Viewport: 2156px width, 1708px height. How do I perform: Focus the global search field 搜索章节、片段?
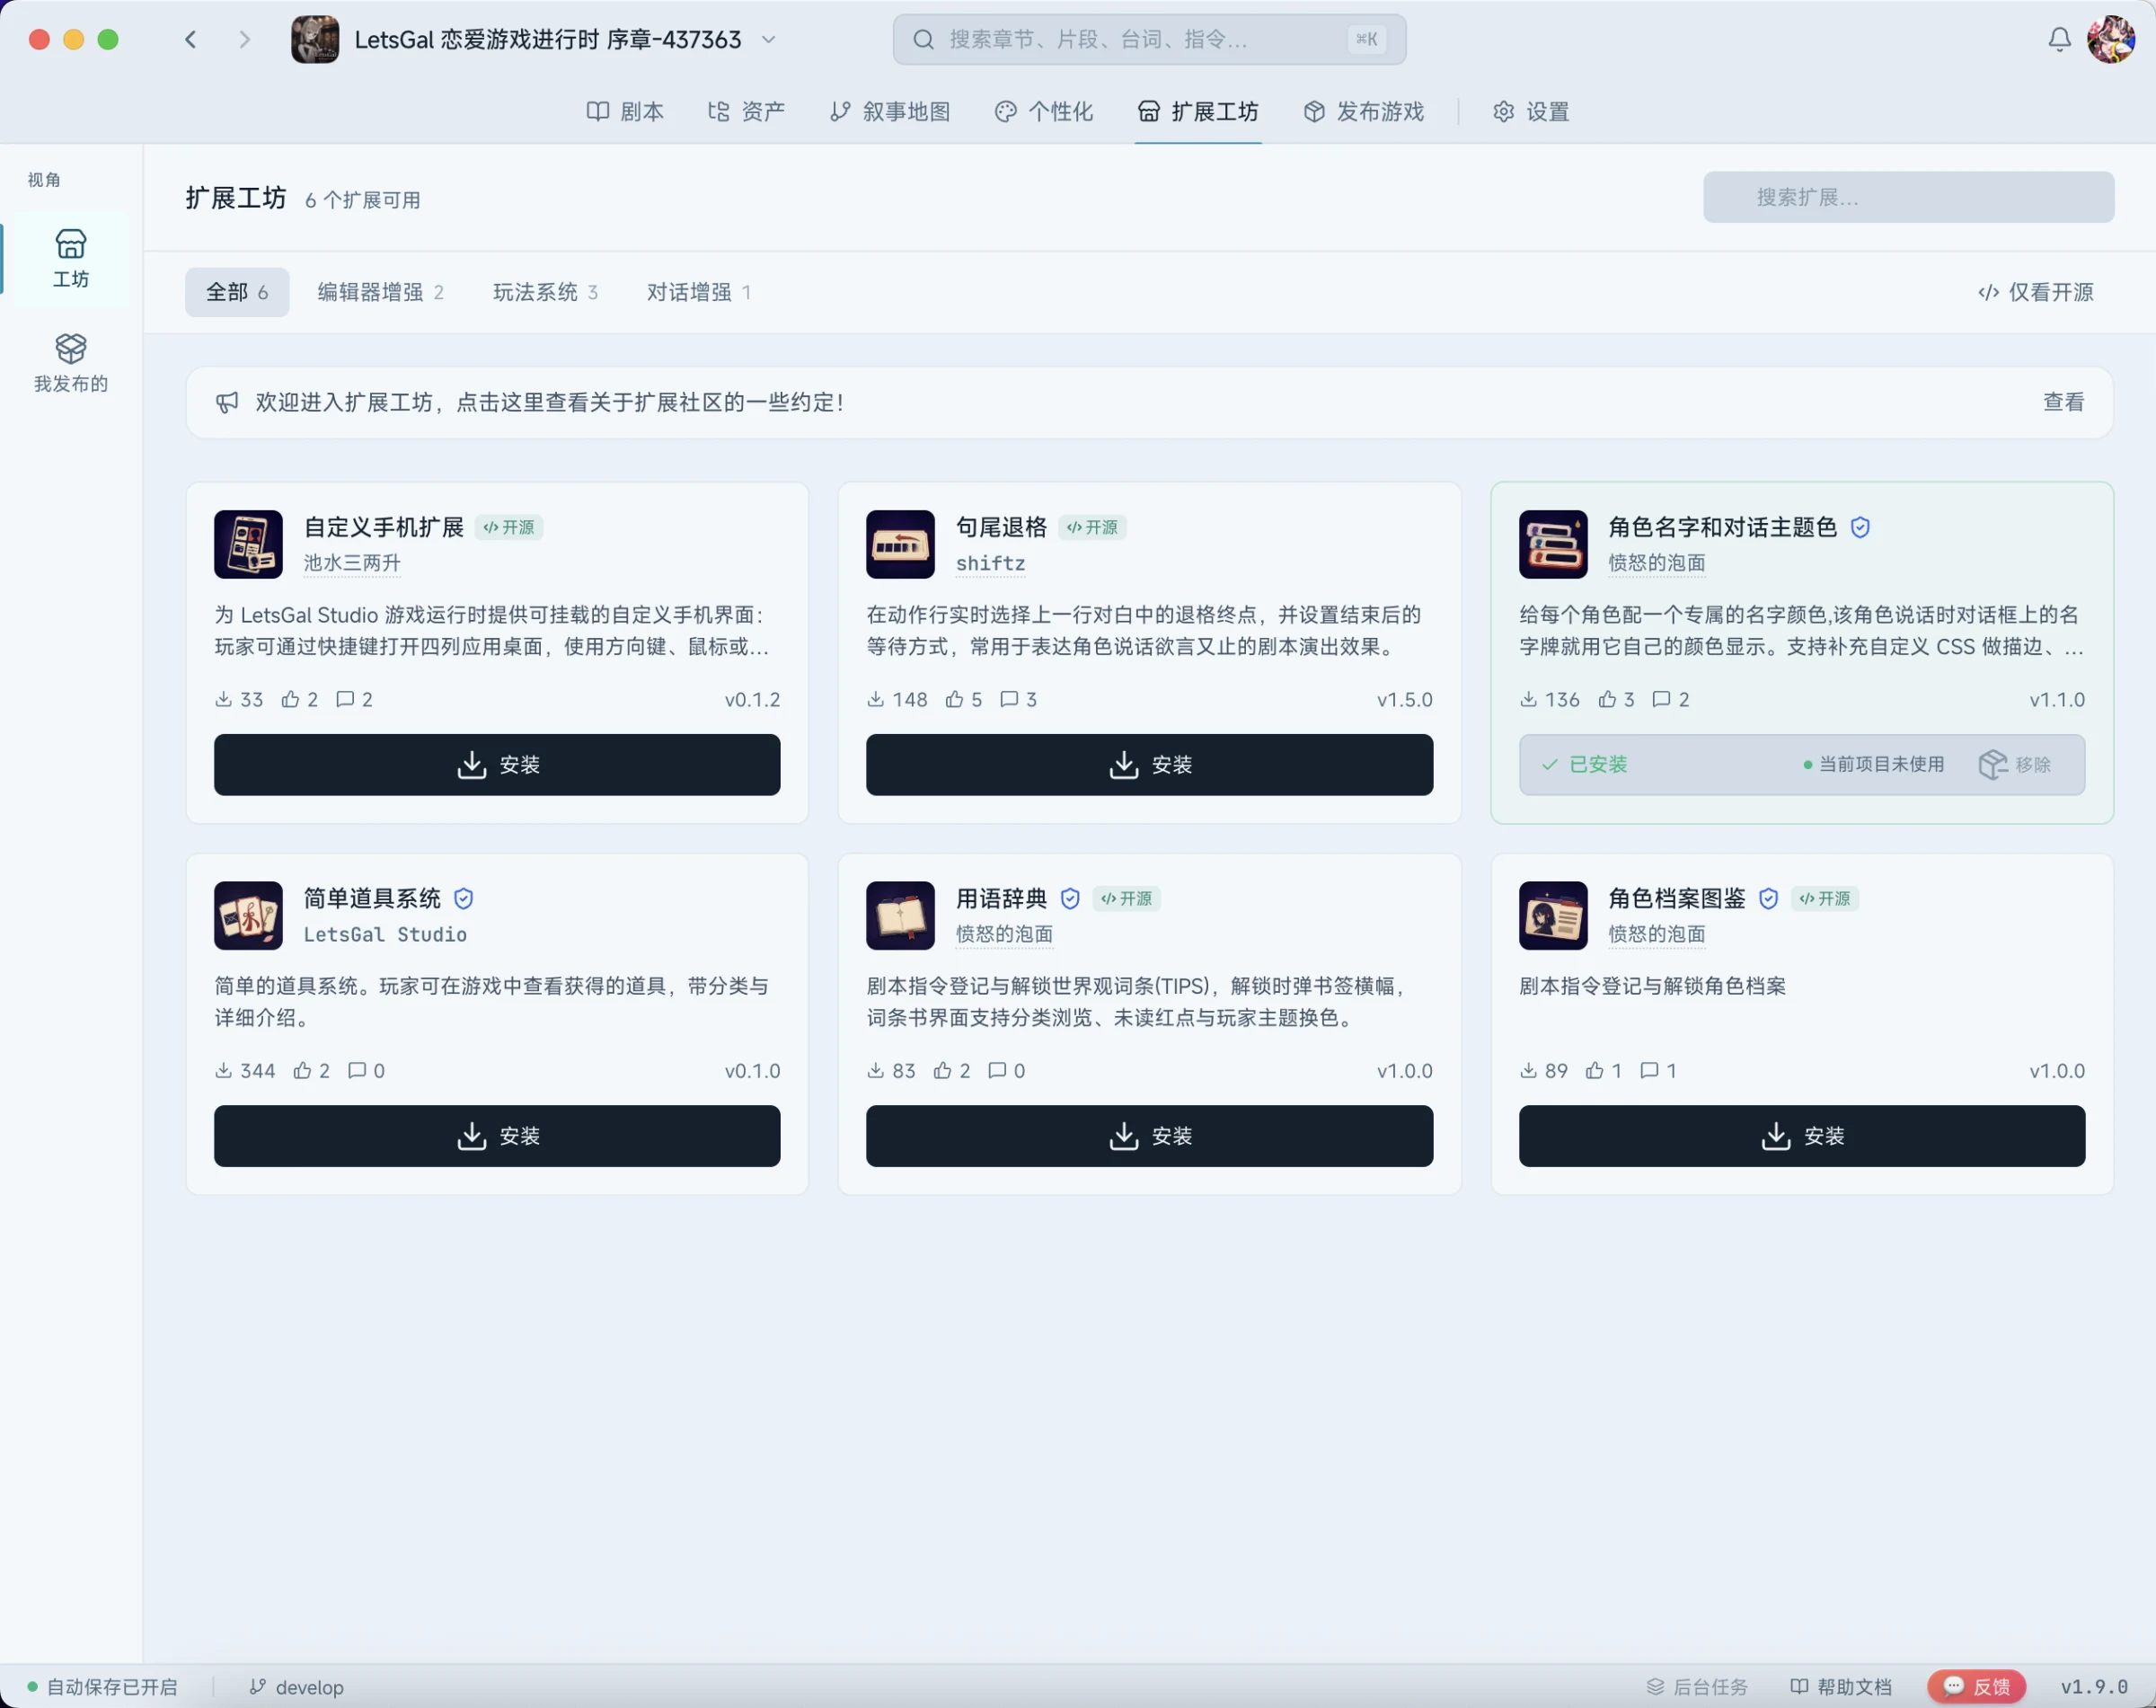coord(1149,40)
